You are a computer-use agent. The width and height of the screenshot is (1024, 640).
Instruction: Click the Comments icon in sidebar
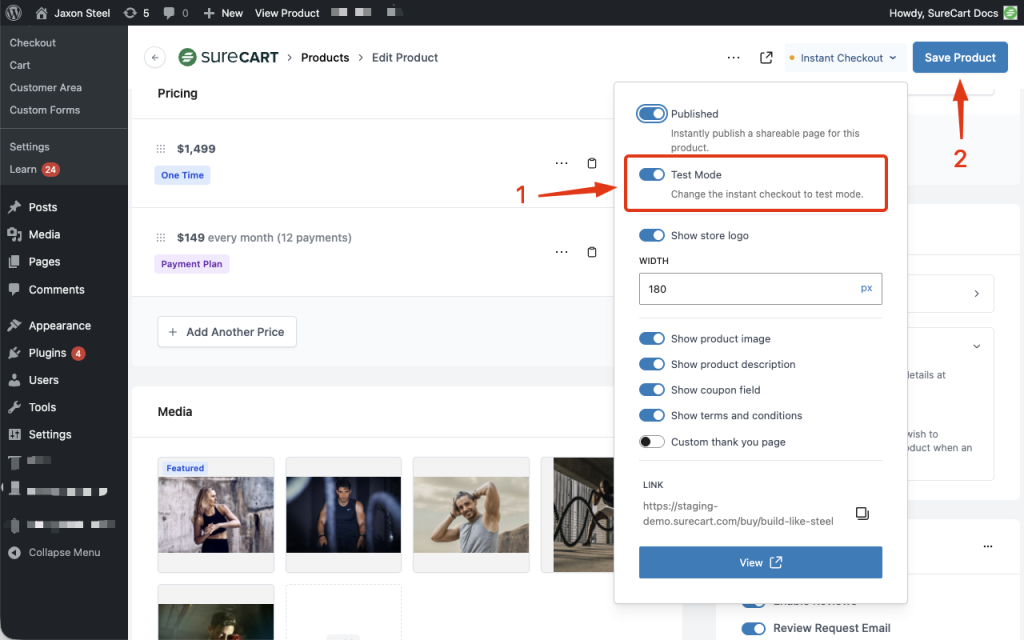[x=14, y=289]
